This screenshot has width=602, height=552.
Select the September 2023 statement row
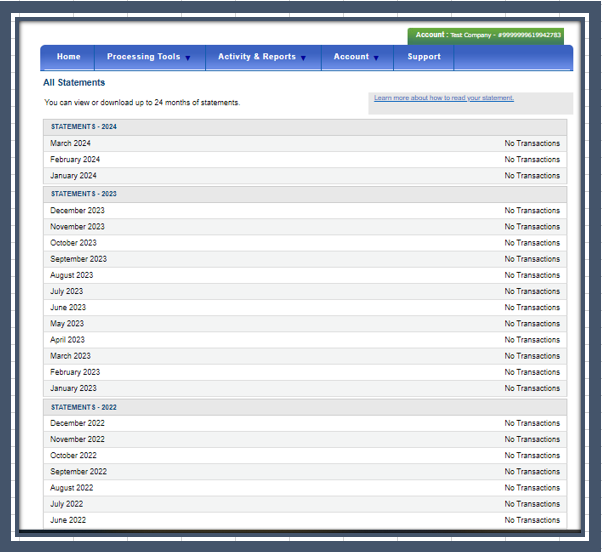coord(305,259)
